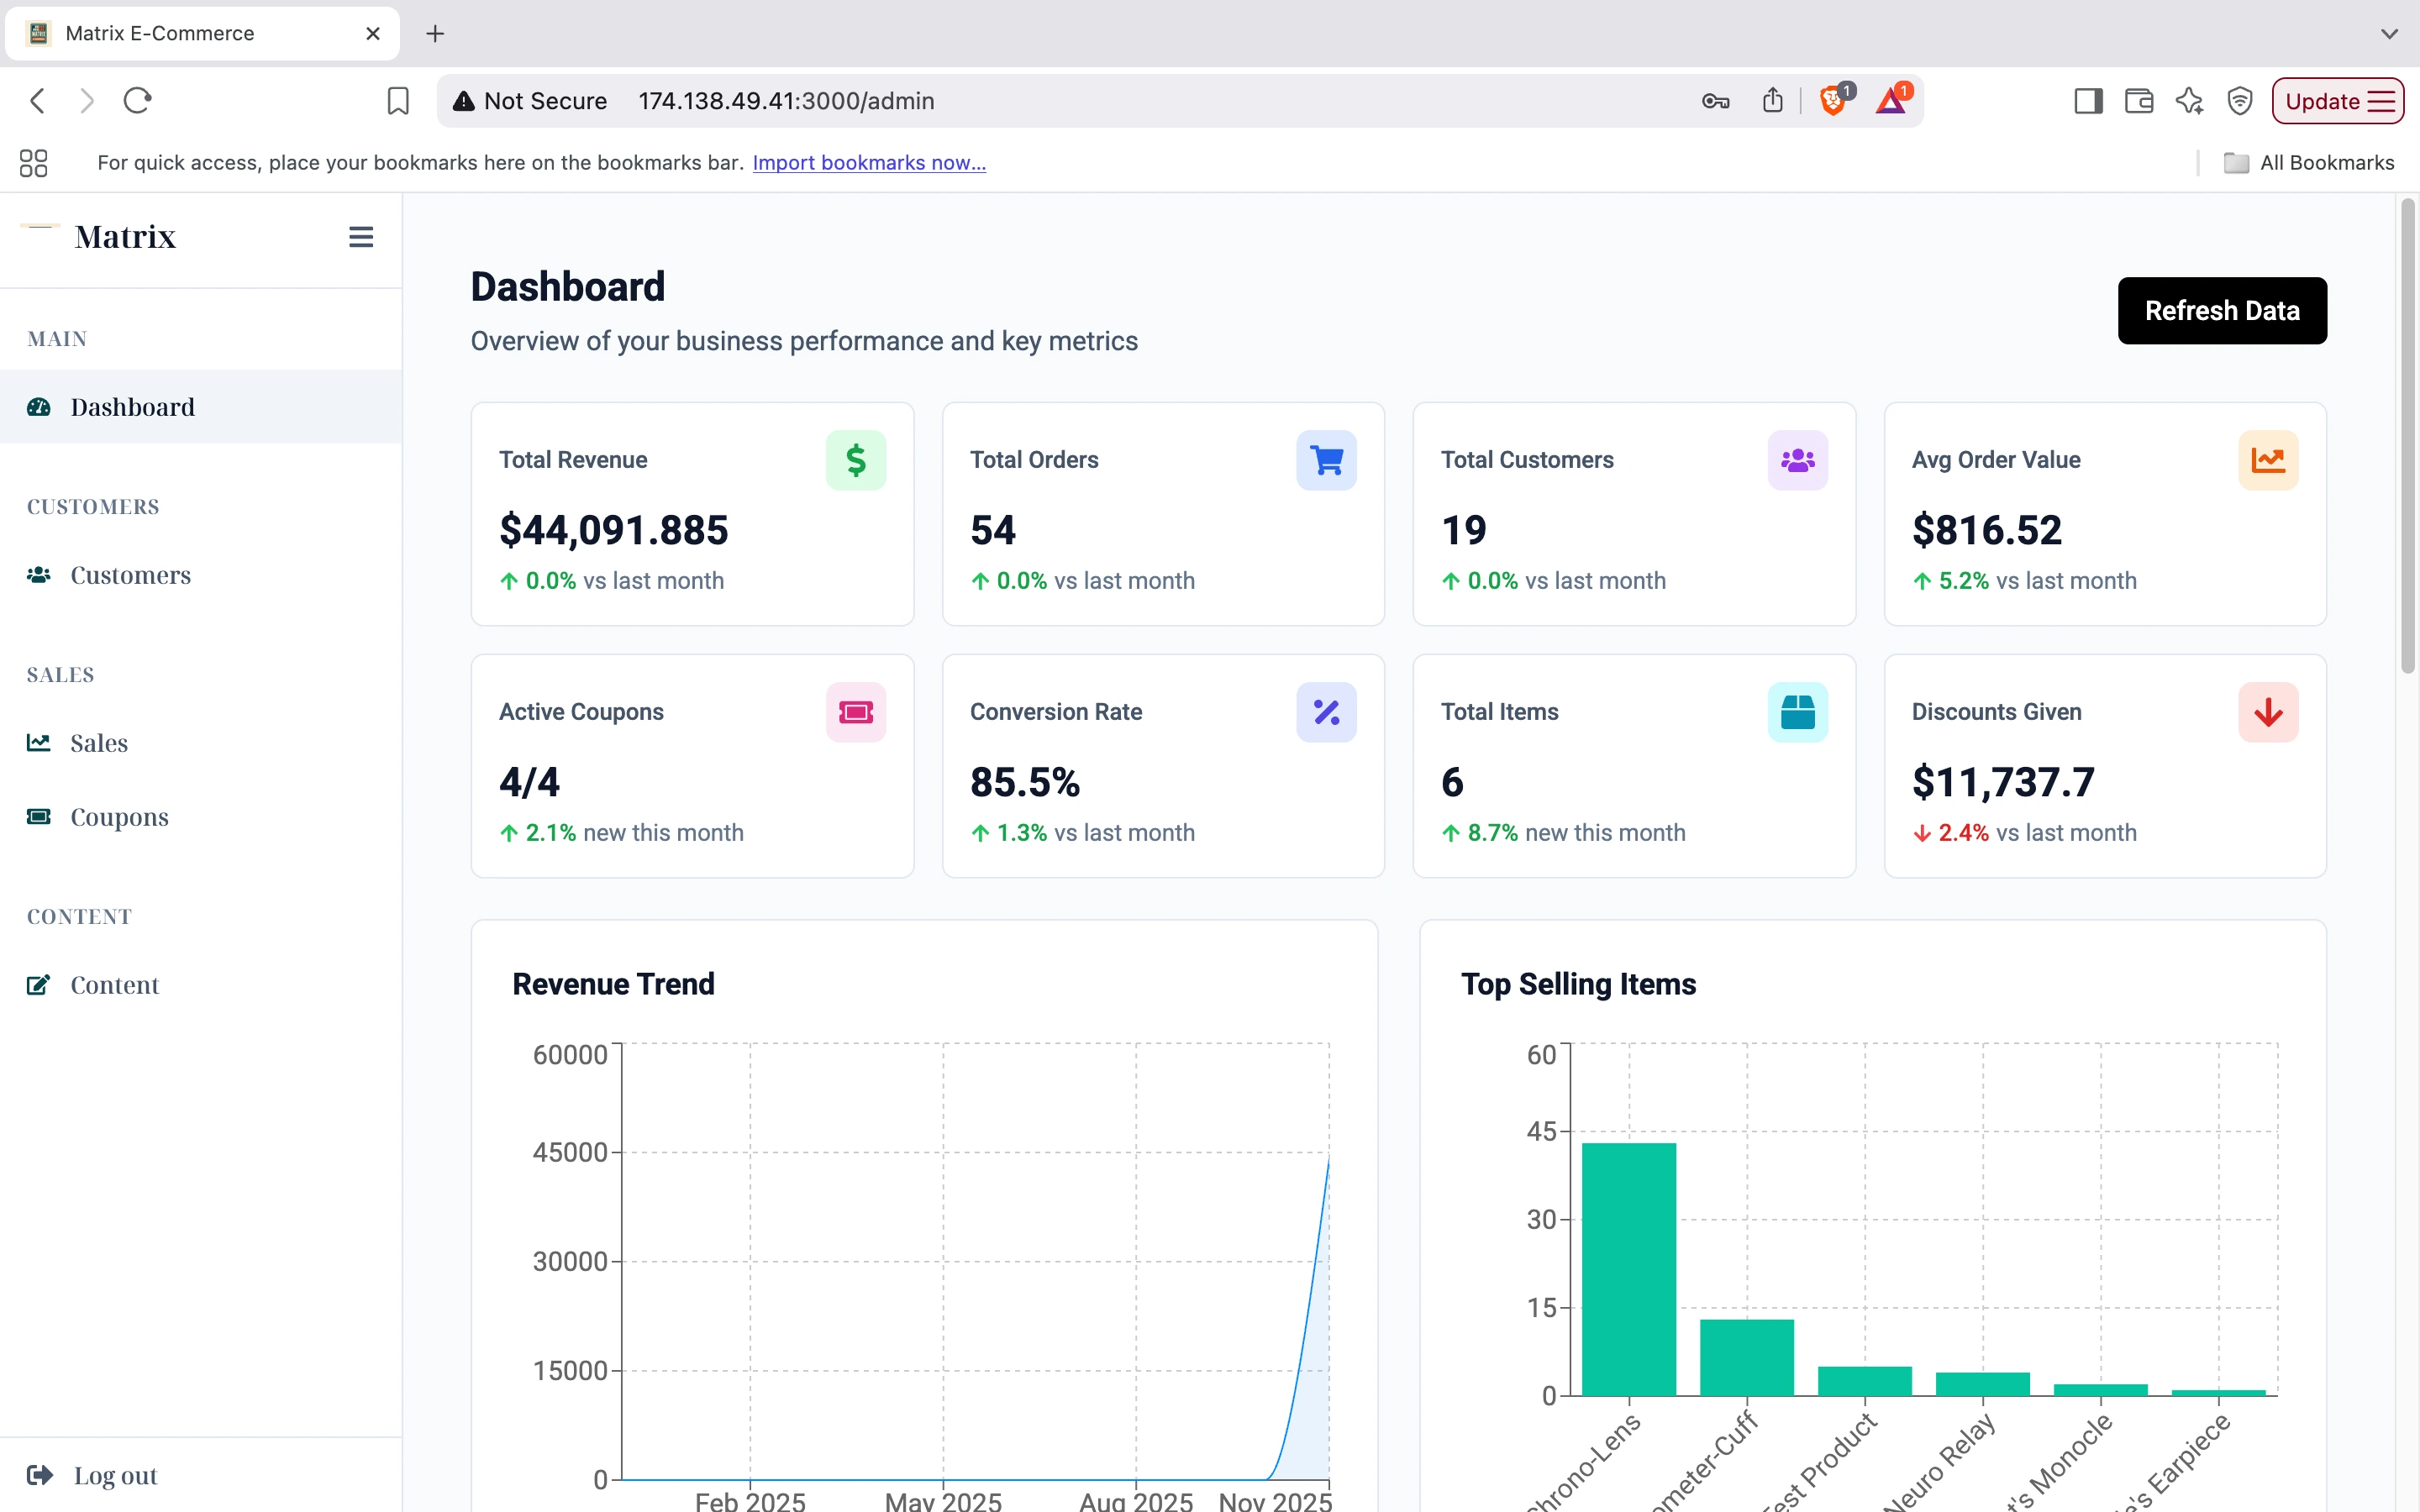Open browser Update menu button

pos(2337,101)
